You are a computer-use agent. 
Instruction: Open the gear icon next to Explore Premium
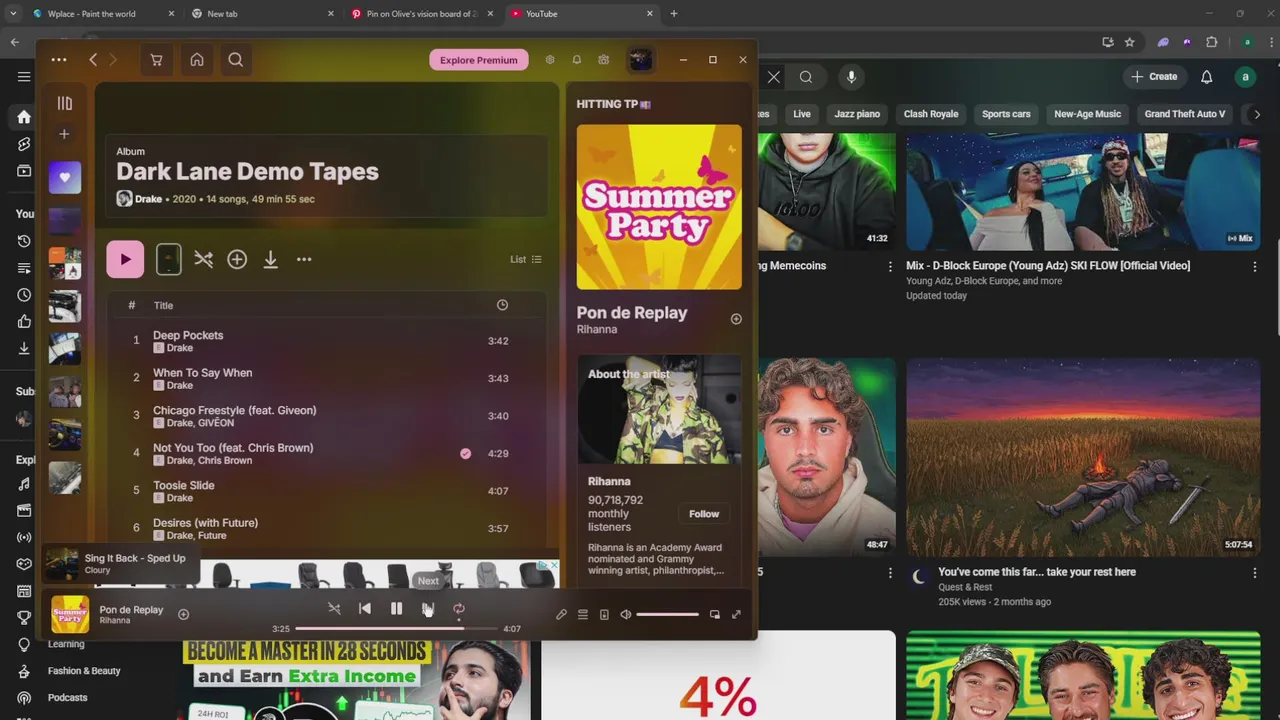tap(550, 60)
